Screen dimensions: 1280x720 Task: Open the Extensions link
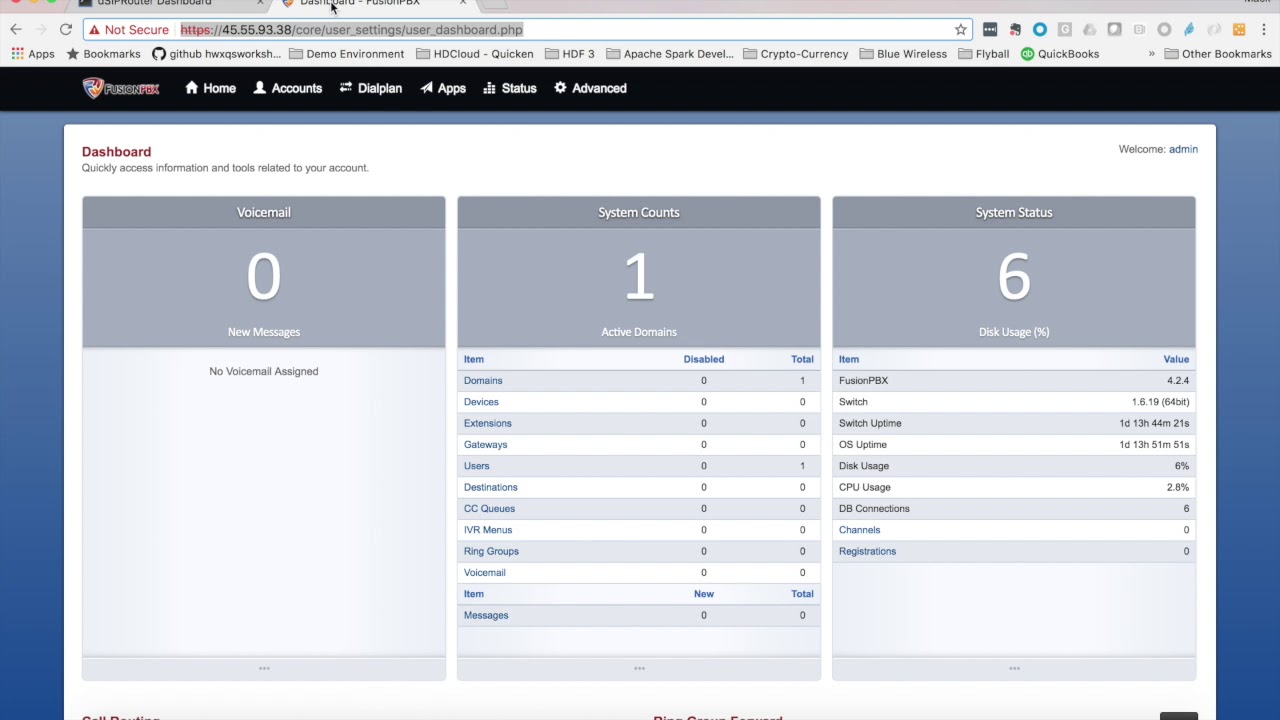coord(488,423)
